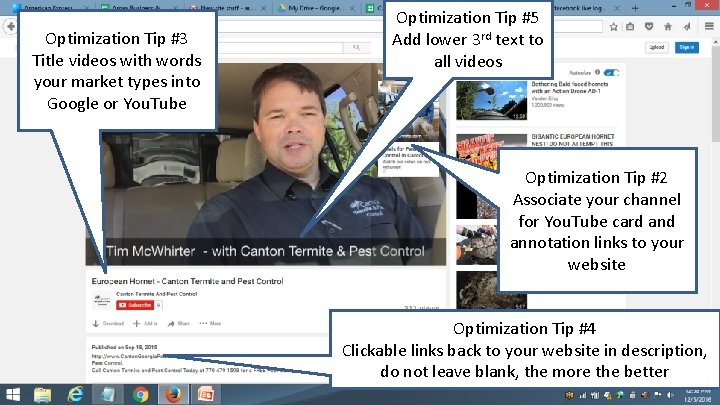Click the taskbar clock and date
This screenshot has height=405, width=720.
[698, 395]
